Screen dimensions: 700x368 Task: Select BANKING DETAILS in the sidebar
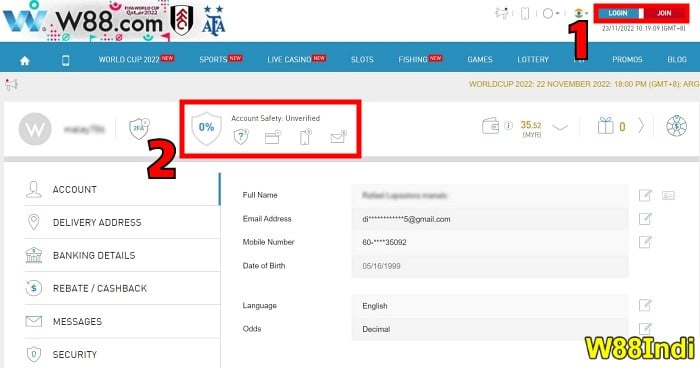[x=122, y=255]
